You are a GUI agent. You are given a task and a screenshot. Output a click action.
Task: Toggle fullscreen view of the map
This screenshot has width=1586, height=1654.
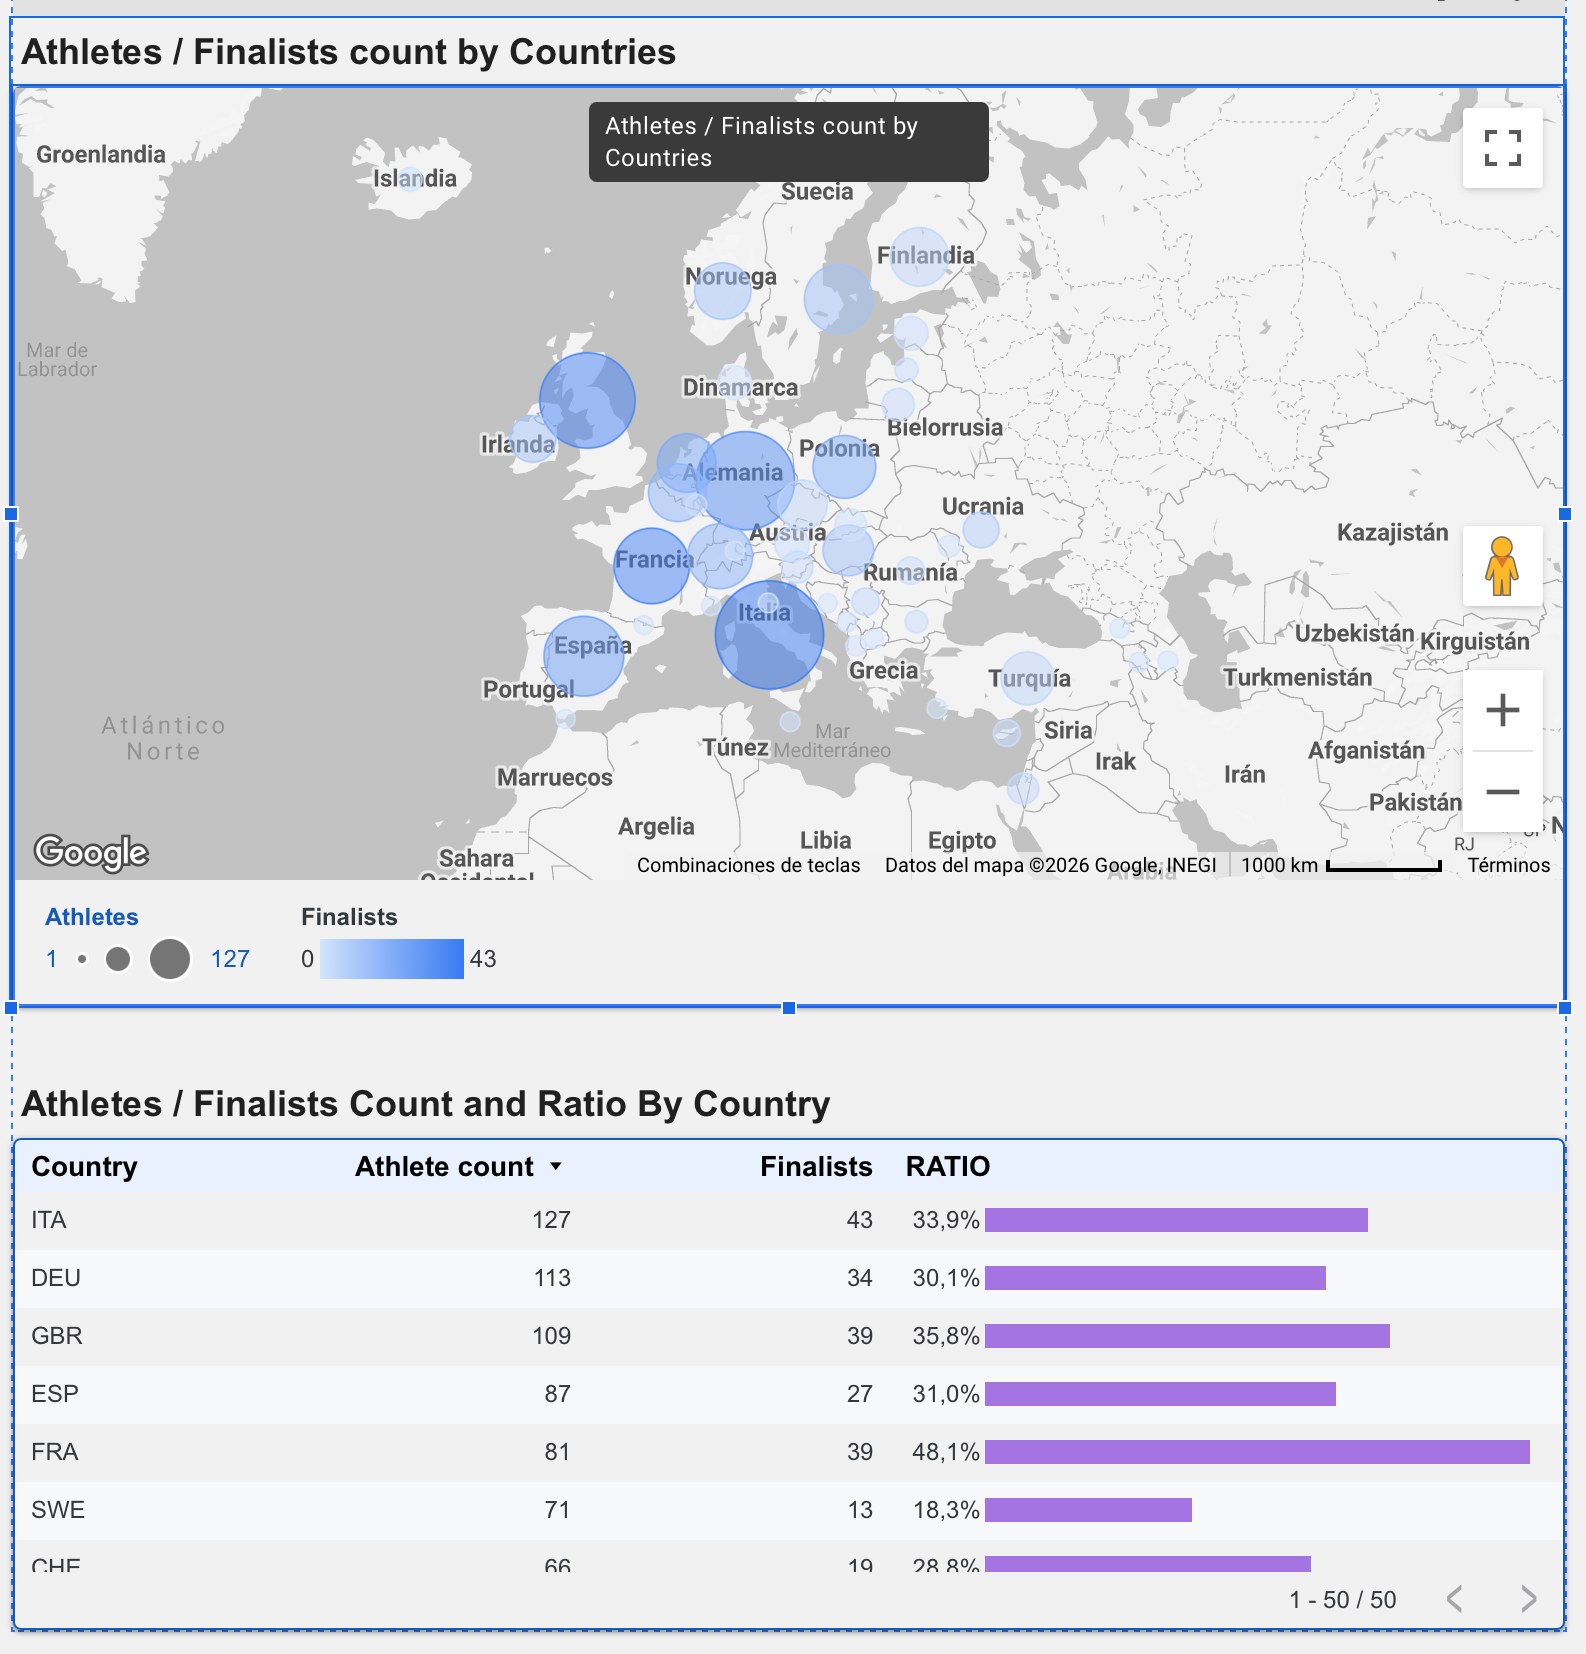click(x=1502, y=148)
